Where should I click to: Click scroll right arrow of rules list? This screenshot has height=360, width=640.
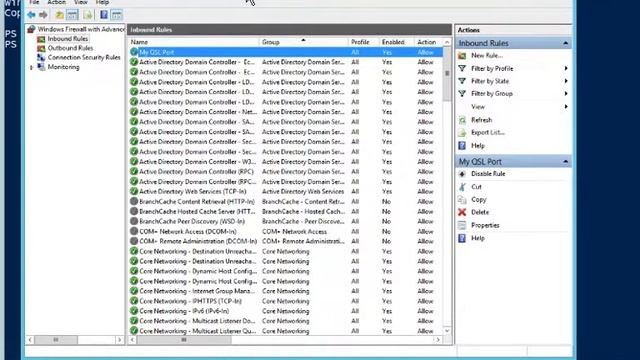[x=438, y=340]
